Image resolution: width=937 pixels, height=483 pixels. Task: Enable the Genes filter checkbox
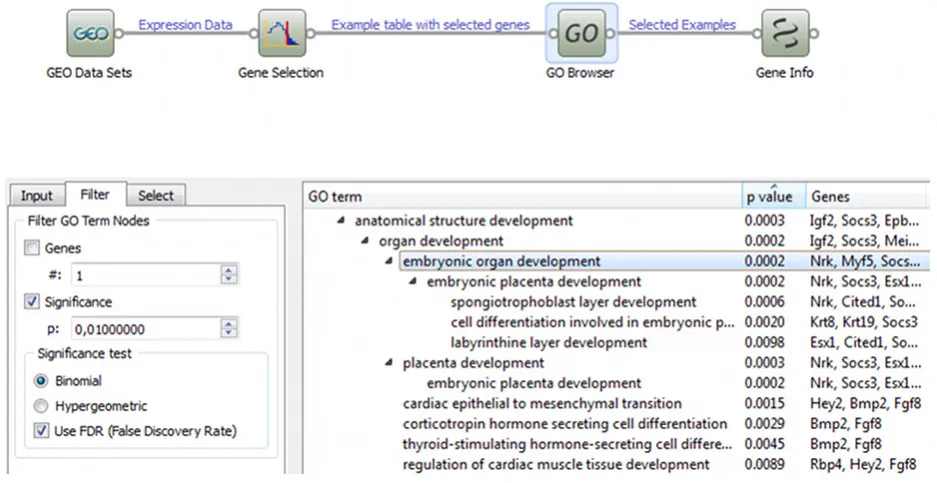coord(32,247)
